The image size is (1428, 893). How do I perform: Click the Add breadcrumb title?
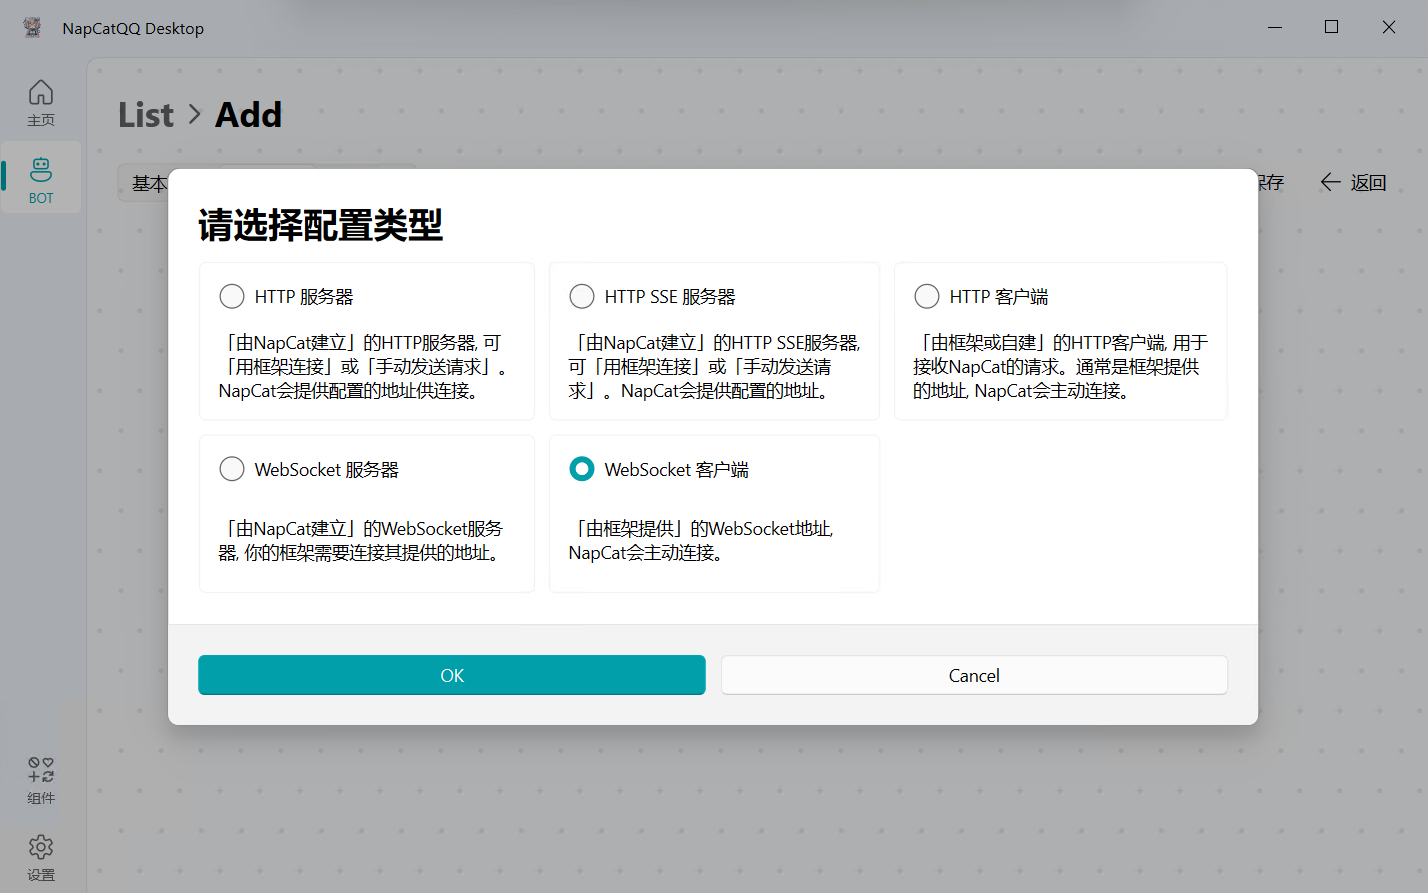click(x=249, y=115)
